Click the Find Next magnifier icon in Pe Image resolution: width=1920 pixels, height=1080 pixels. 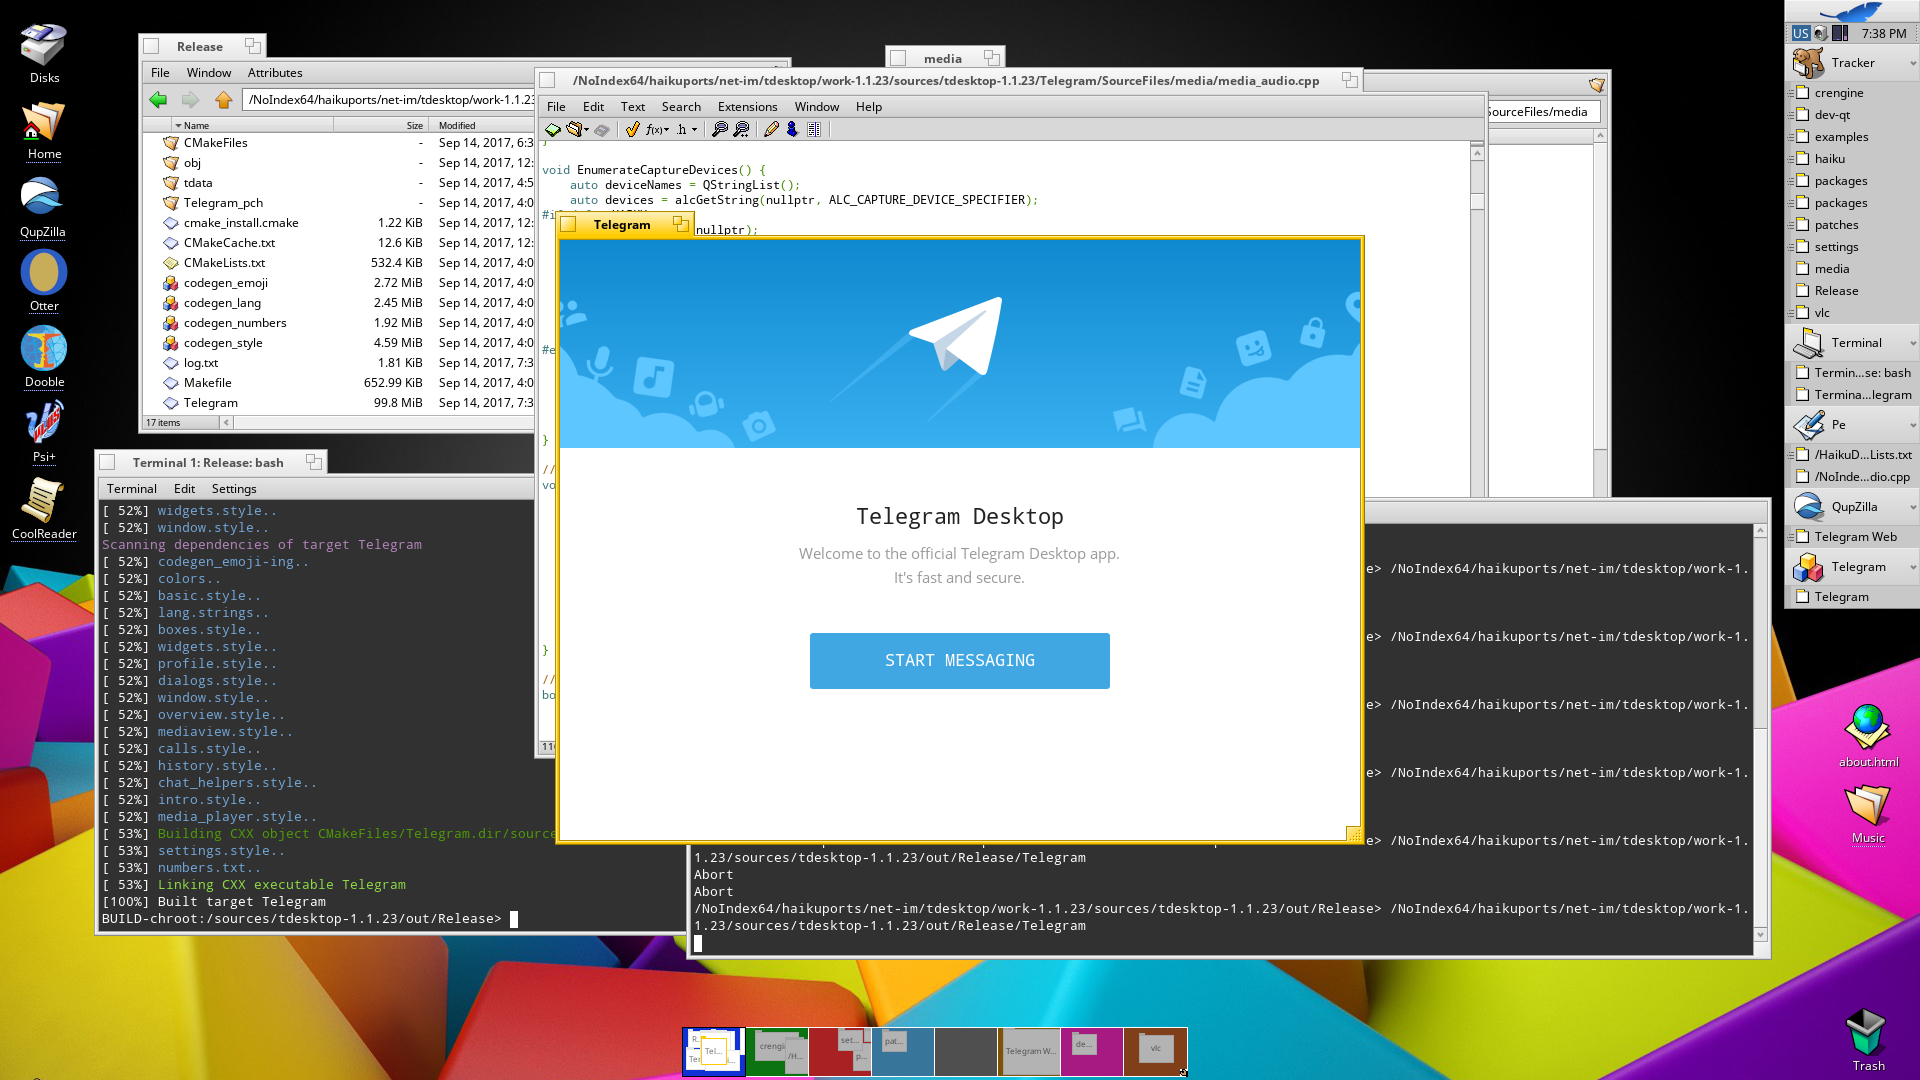(741, 130)
